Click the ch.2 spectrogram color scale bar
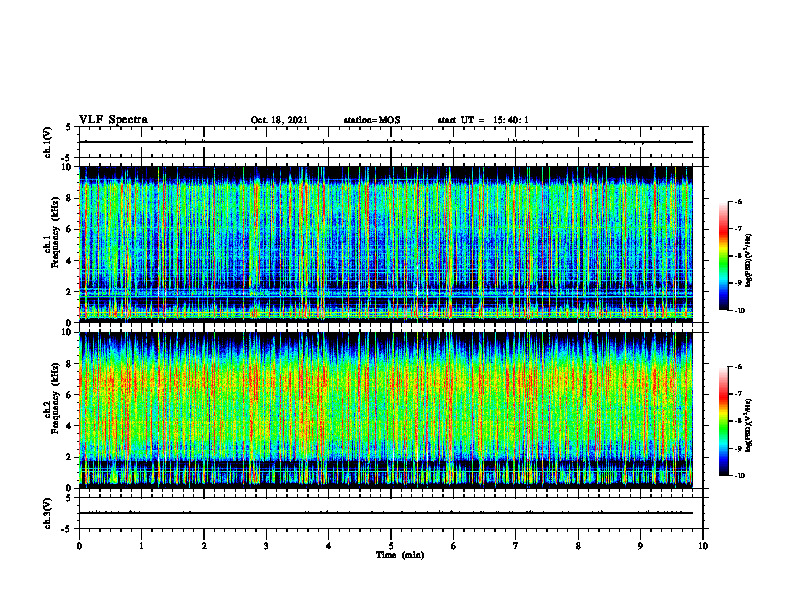Screen dimensions: 792x612 pos(724,421)
